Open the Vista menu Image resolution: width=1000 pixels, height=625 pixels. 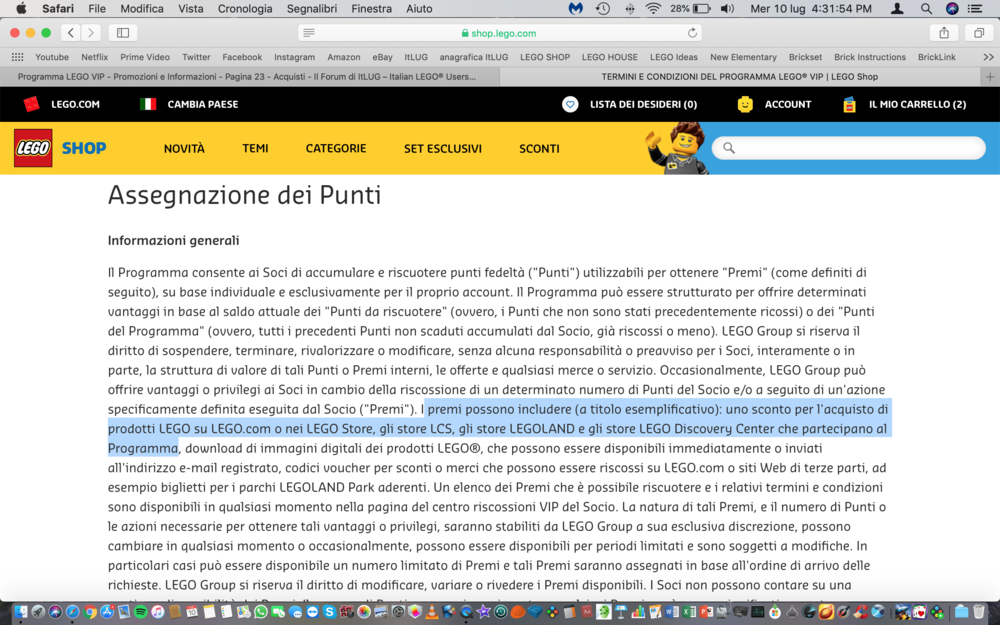tap(191, 8)
